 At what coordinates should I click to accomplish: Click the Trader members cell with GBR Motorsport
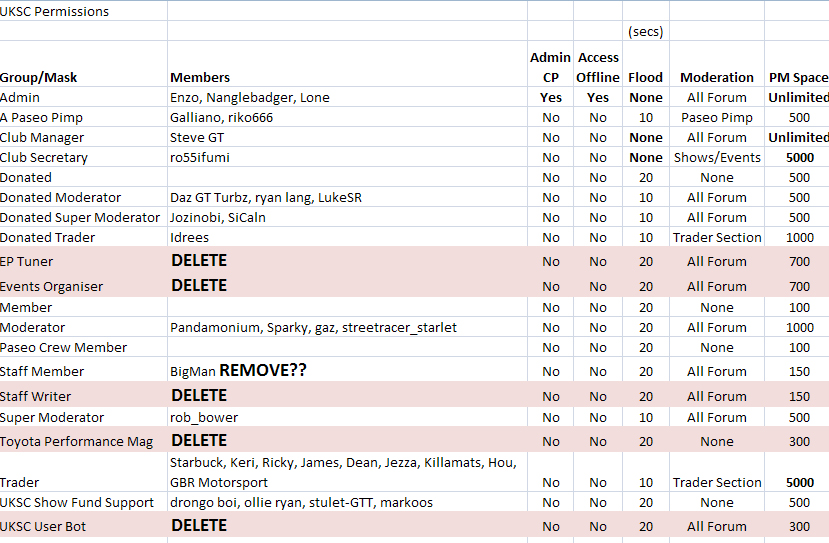tap(347, 472)
